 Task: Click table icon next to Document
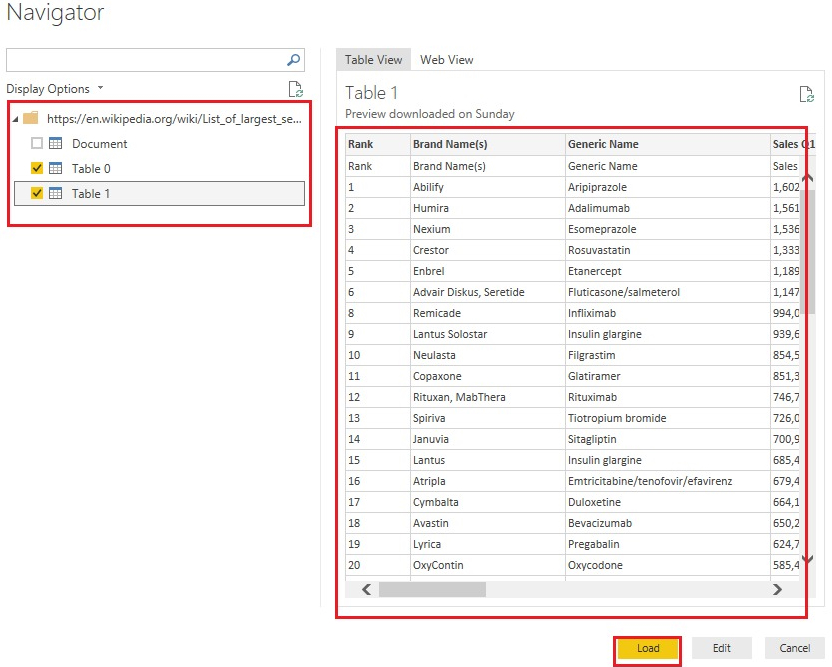(x=56, y=143)
